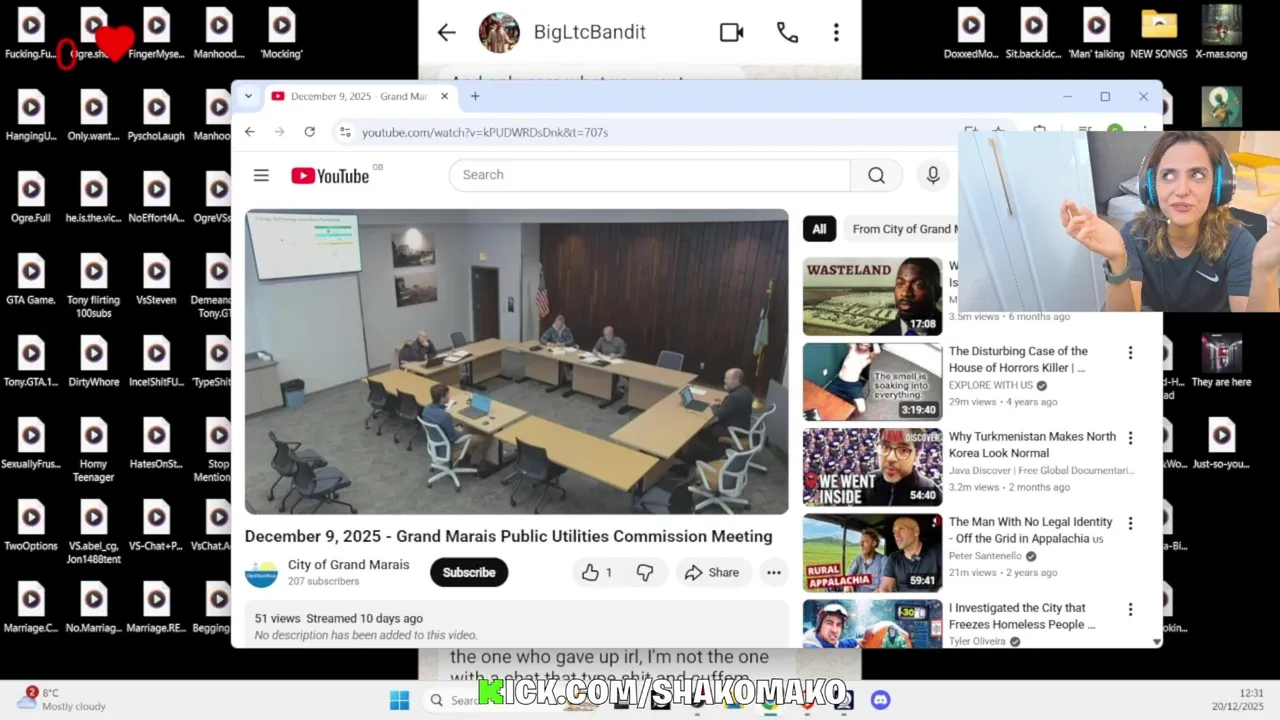
Task: Open chat options three-dot menu
Action: [x=836, y=32]
